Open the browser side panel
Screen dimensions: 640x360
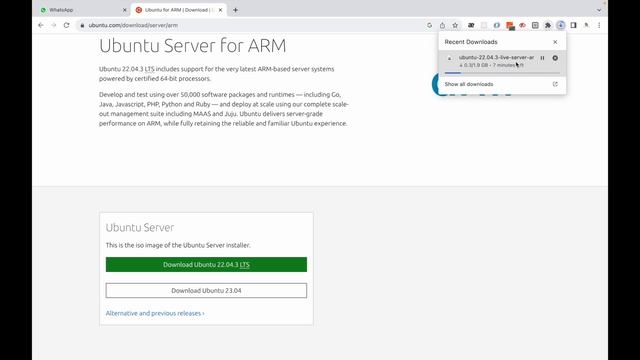coord(573,25)
